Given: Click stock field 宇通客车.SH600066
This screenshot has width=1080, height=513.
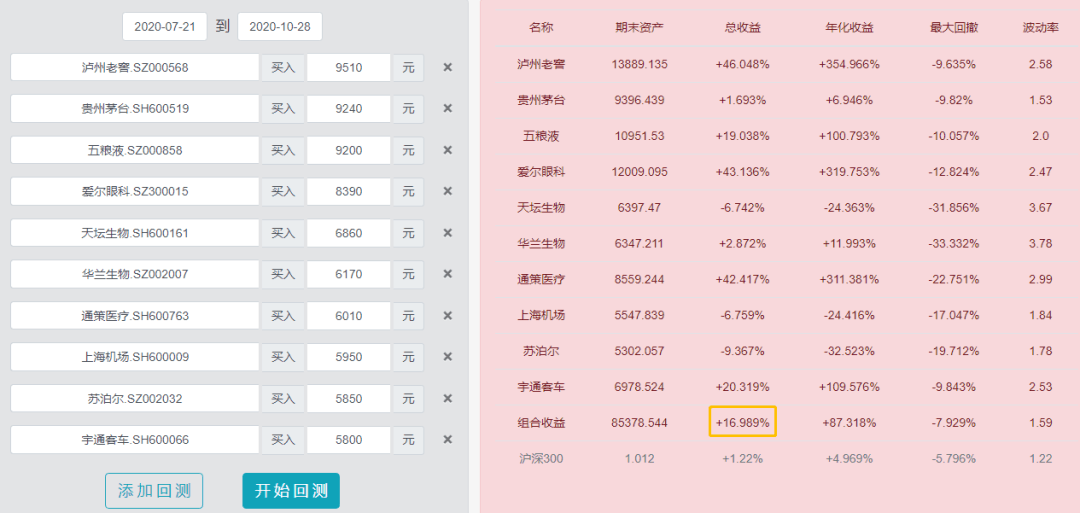Looking at the screenshot, I should click(x=135, y=439).
